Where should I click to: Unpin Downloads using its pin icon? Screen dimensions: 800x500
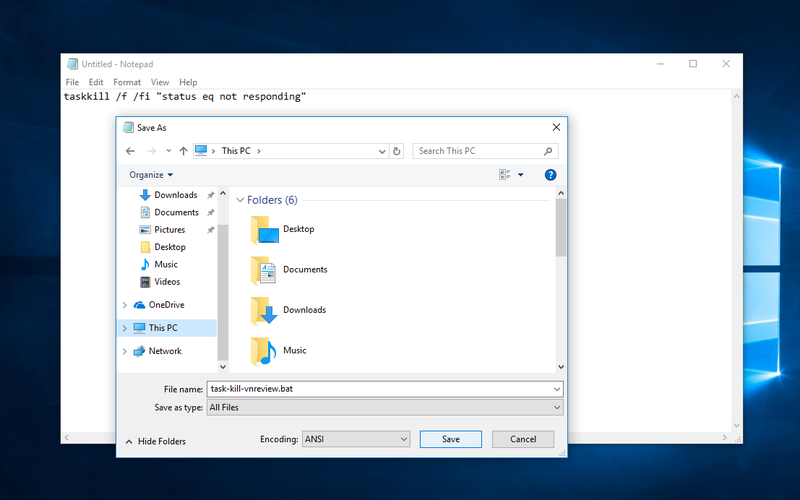pyautogui.click(x=210, y=195)
